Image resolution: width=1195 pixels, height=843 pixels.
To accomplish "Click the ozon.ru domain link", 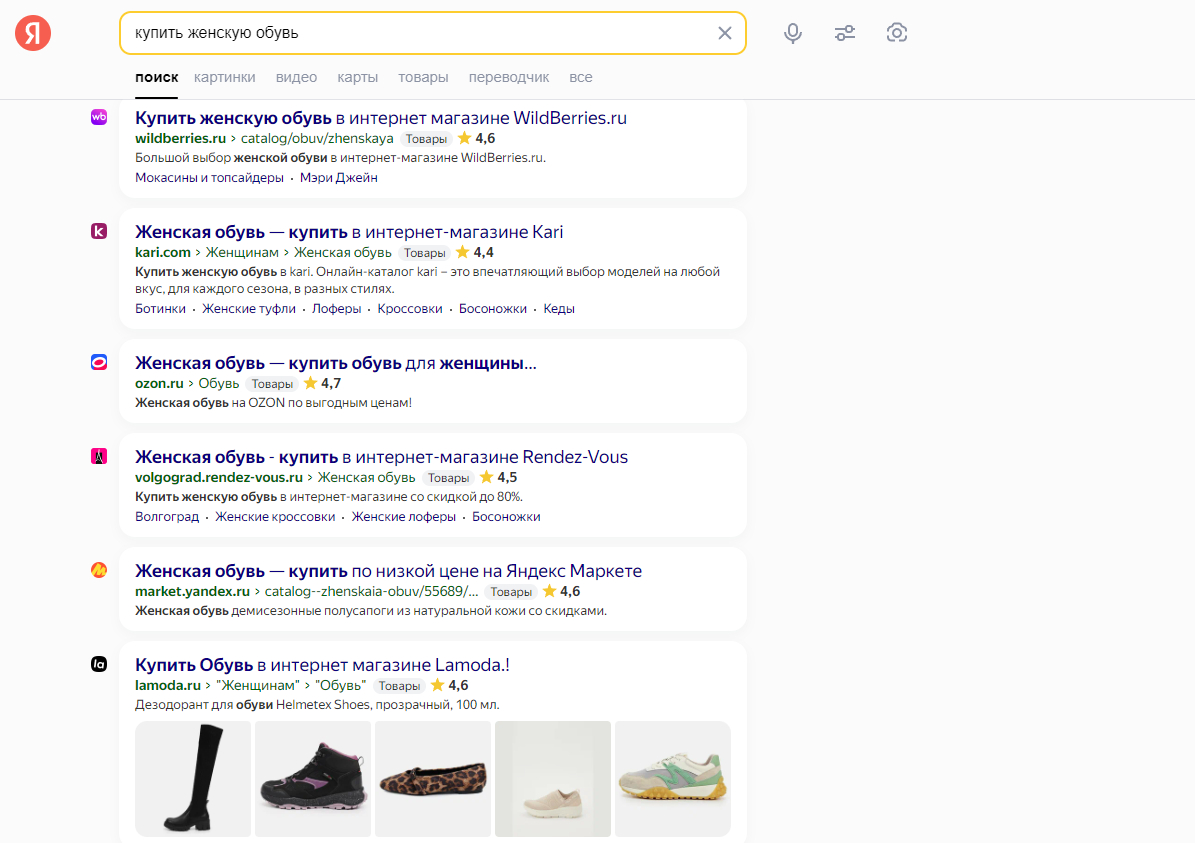I will pyautogui.click(x=159, y=383).
